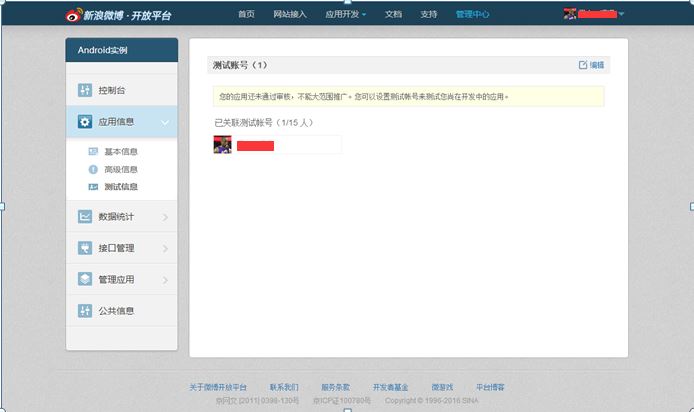This screenshot has width=694, height=412.
Task: Open 支持 in top navigation
Action: pos(428,14)
